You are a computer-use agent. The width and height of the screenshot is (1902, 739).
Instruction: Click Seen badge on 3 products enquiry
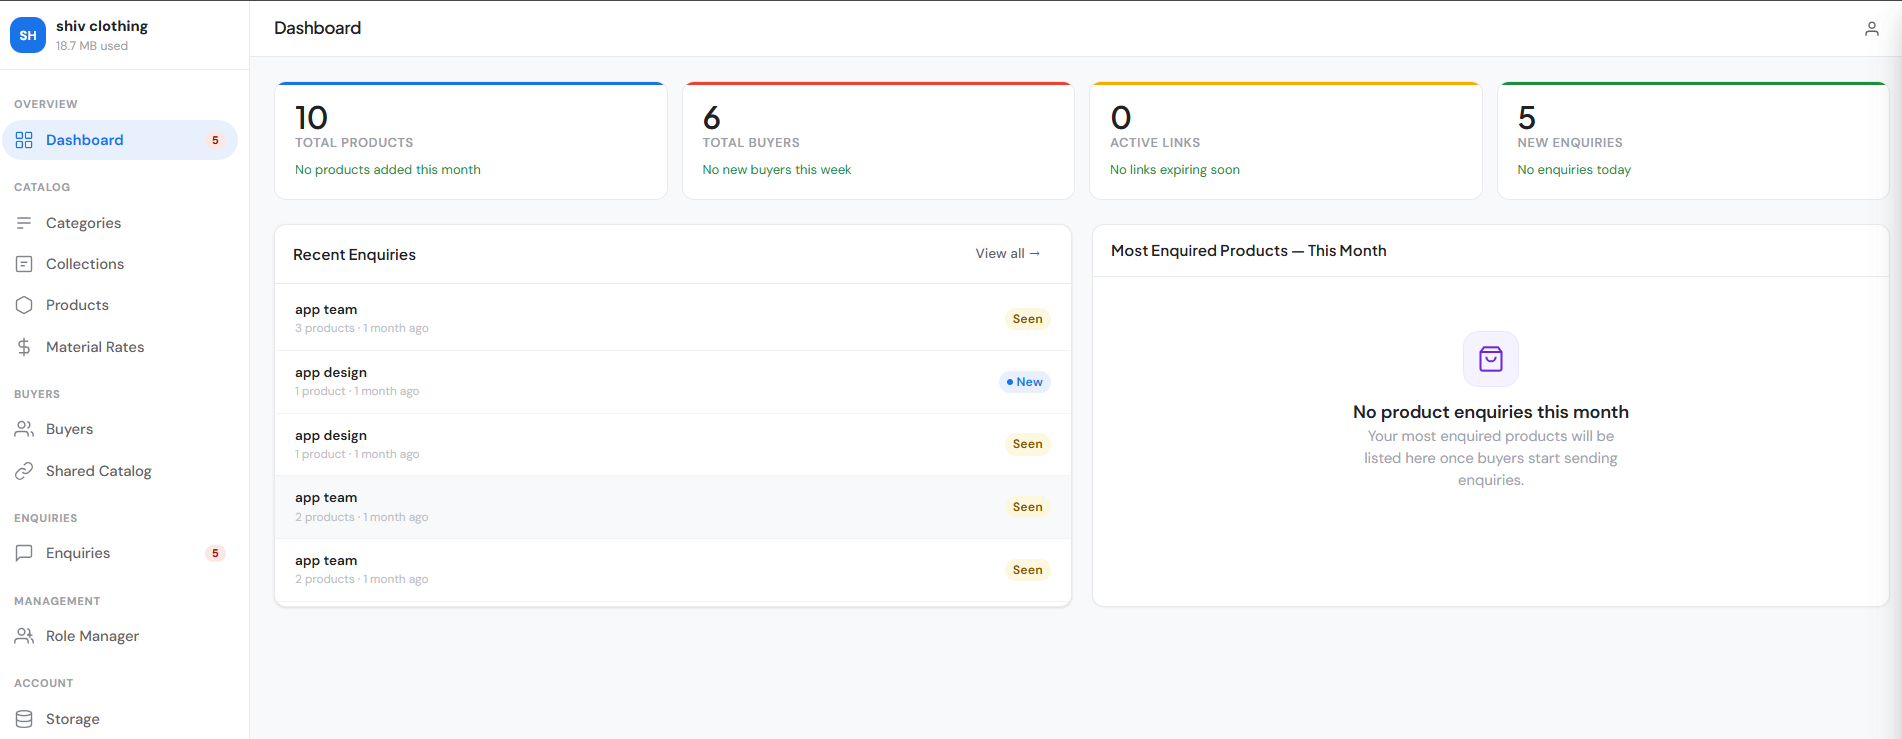(x=1027, y=319)
